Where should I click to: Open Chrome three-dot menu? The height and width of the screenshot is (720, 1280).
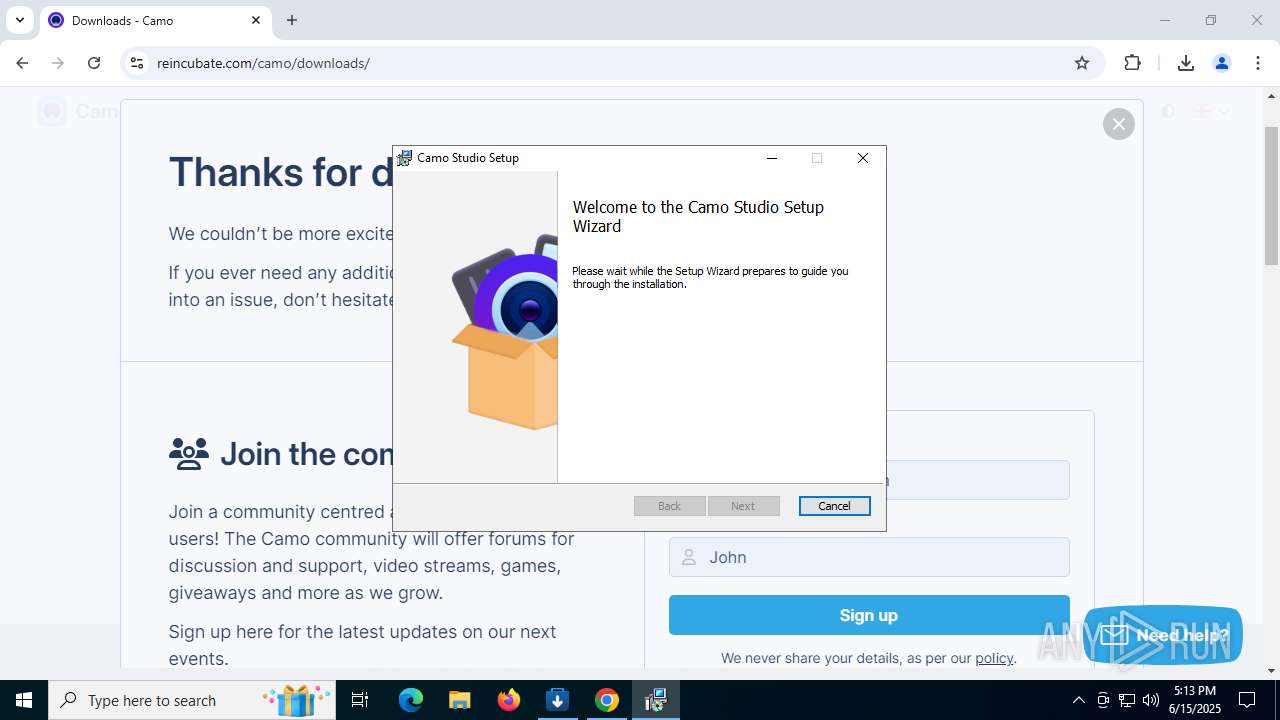click(x=1257, y=63)
